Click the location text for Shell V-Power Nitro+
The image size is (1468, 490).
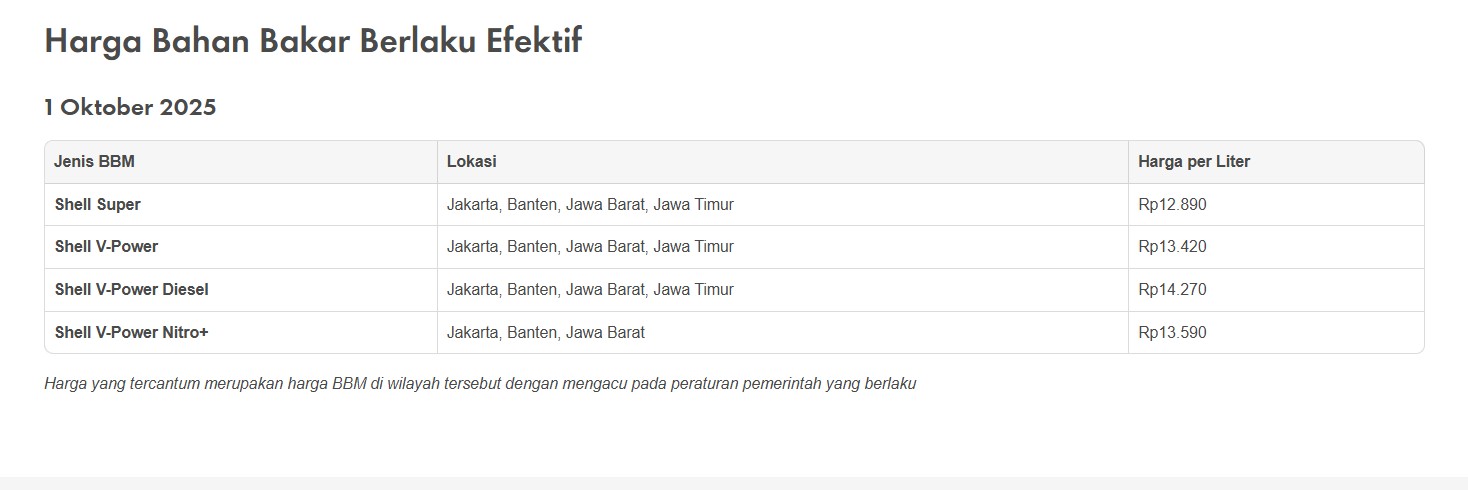click(546, 333)
